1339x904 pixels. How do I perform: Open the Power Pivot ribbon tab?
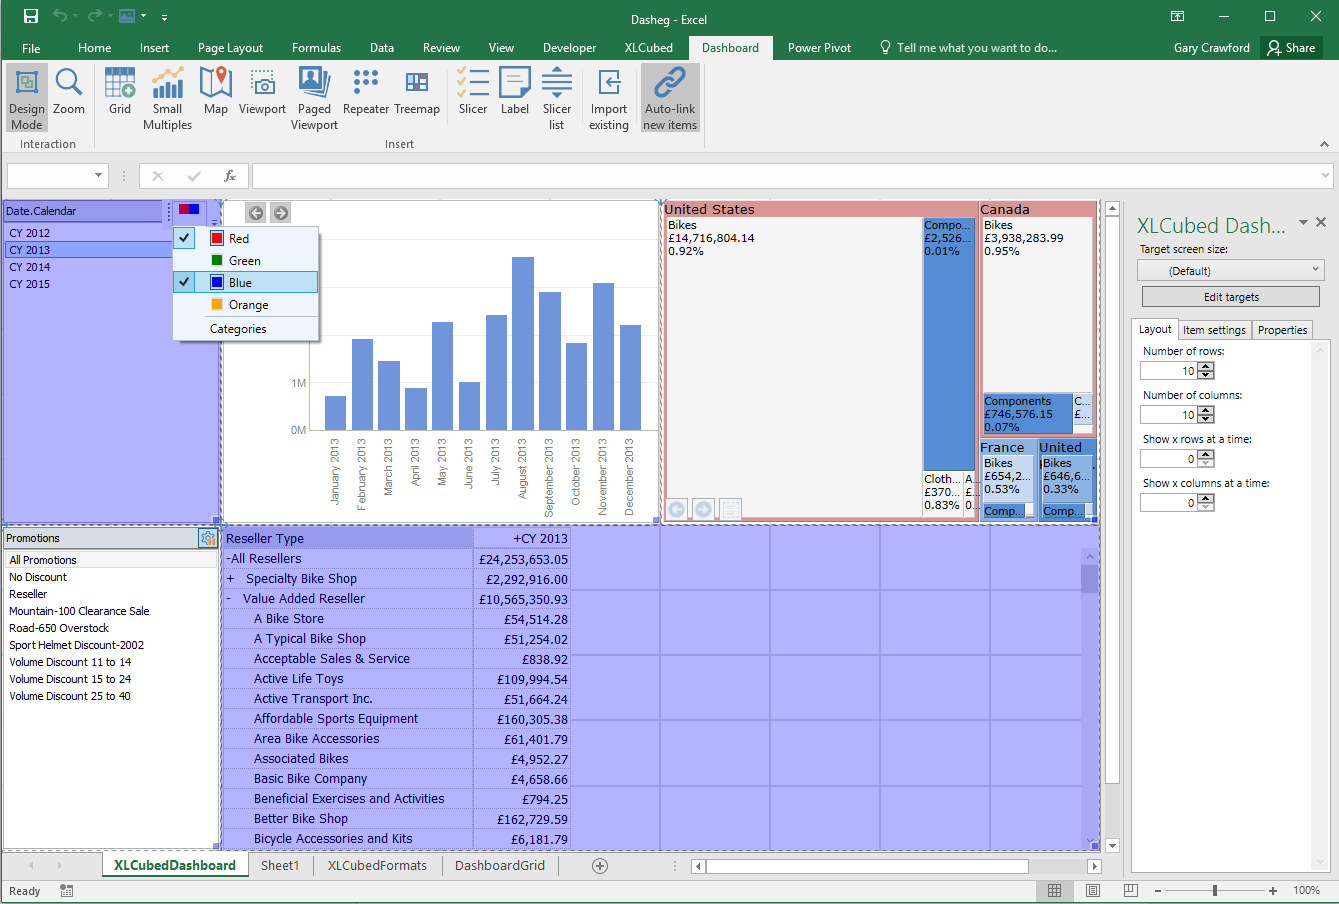819,48
